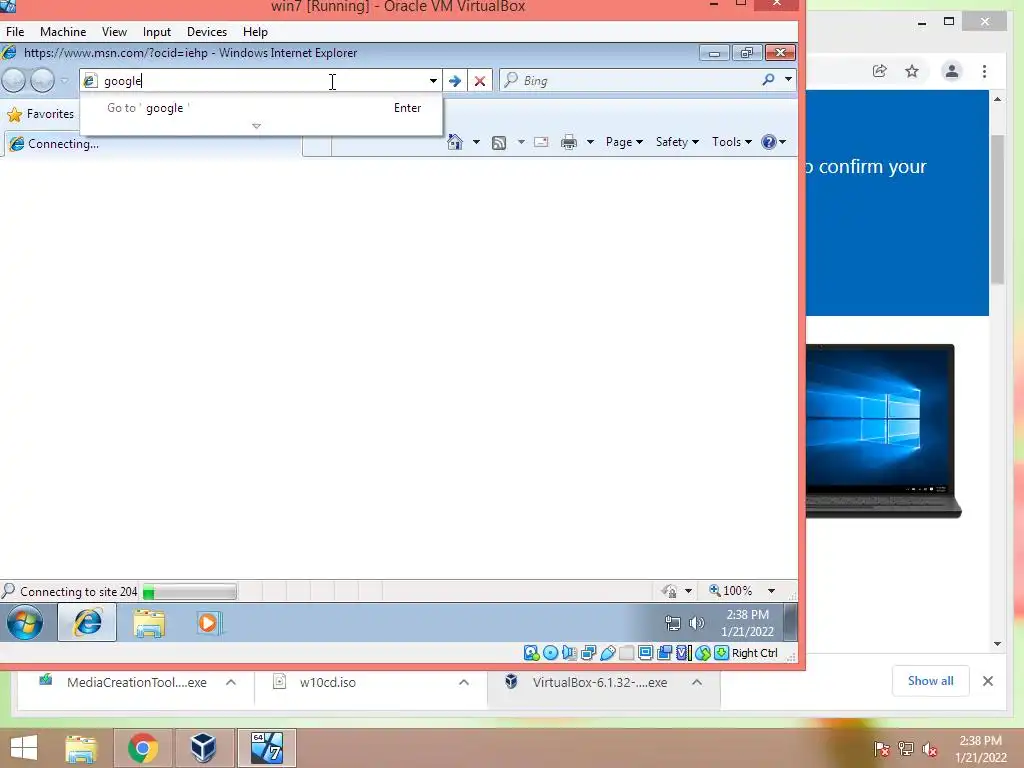Open VirtualBox Input menu
This screenshot has height=768, width=1024.
pos(157,31)
